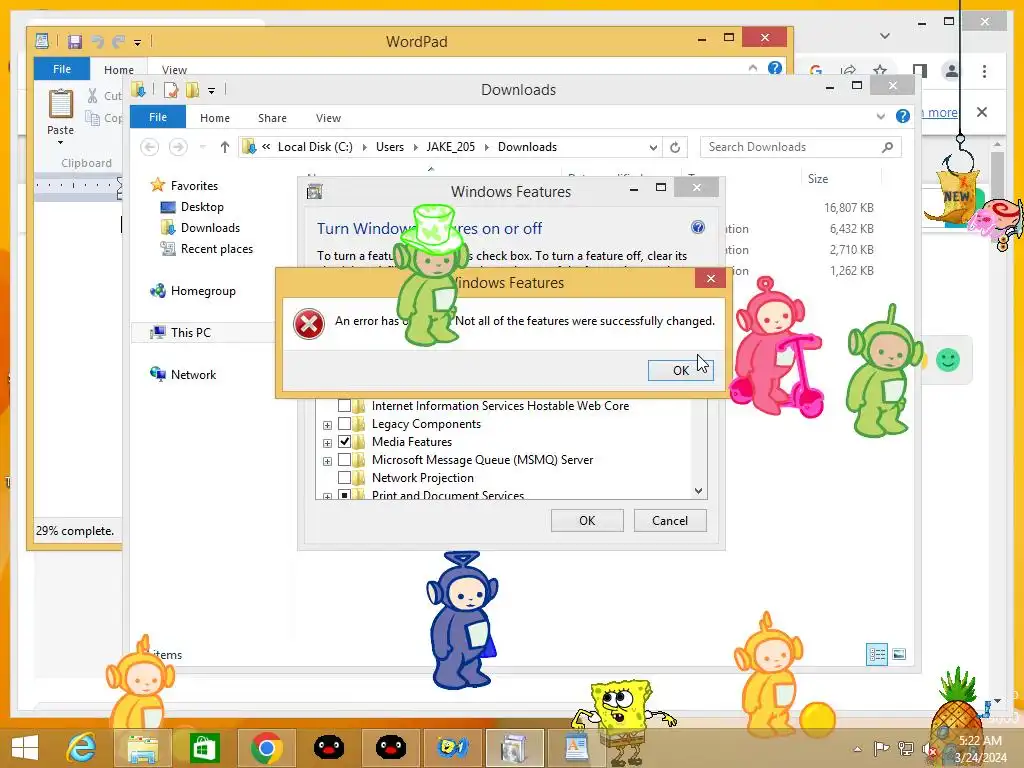Click the explorer Forward arrow button

pos(178,147)
